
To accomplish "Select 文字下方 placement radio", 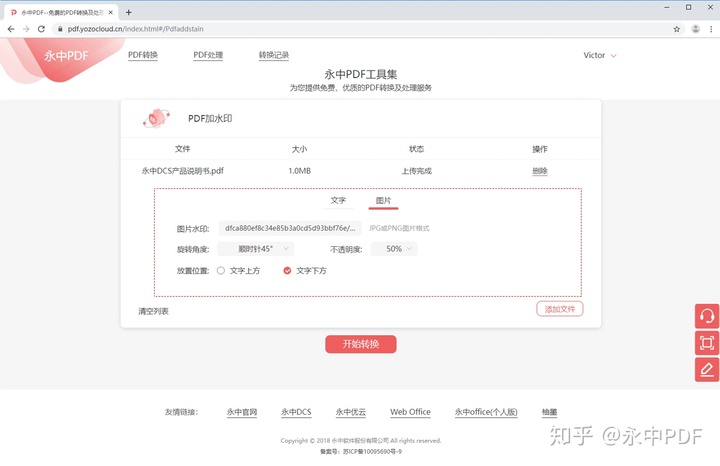I will point(287,271).
